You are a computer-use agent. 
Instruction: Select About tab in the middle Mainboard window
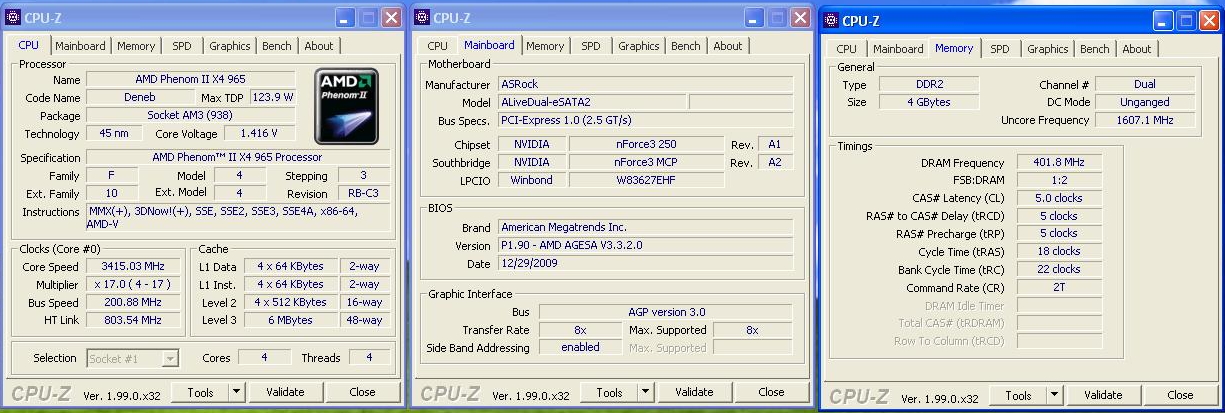(x=728, y=46)
